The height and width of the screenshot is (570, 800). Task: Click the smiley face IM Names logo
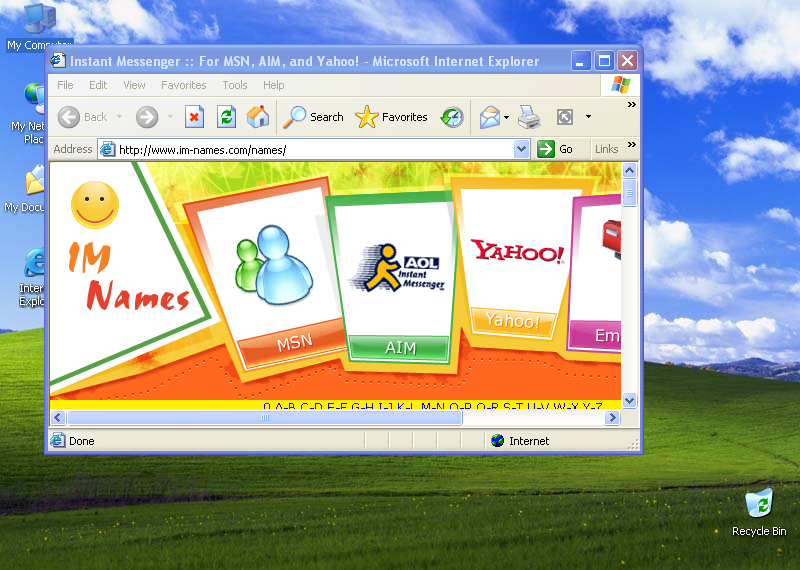[x=95, y=205]
